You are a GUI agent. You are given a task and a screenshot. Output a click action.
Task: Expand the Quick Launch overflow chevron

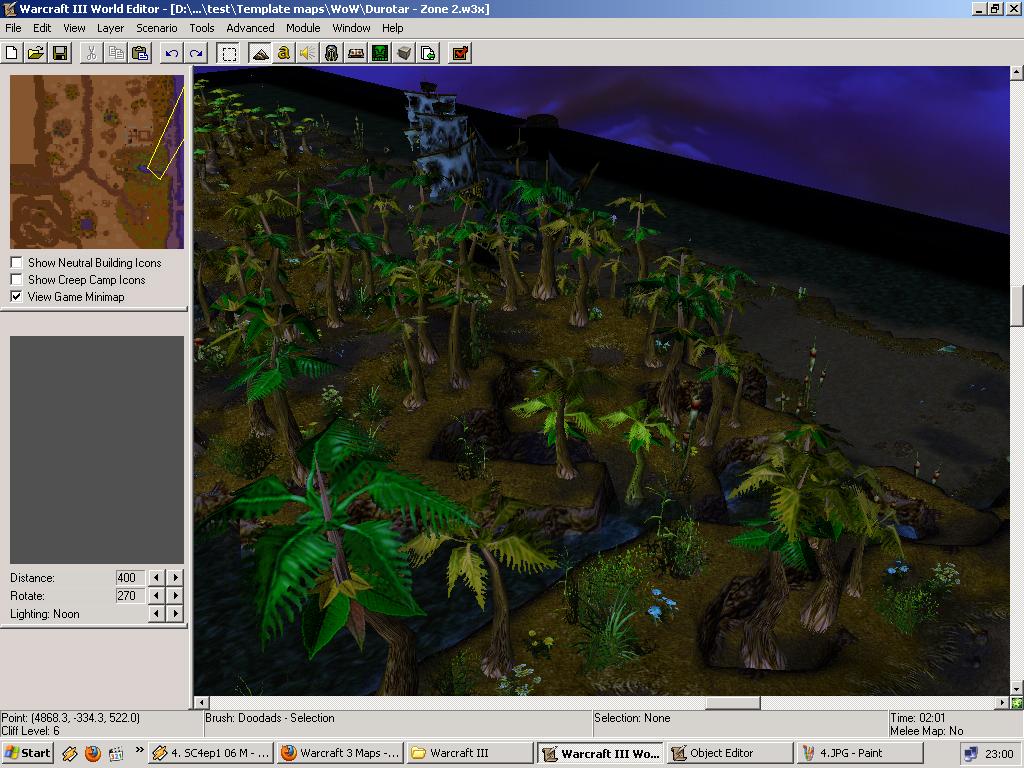[x=139, y=749]
